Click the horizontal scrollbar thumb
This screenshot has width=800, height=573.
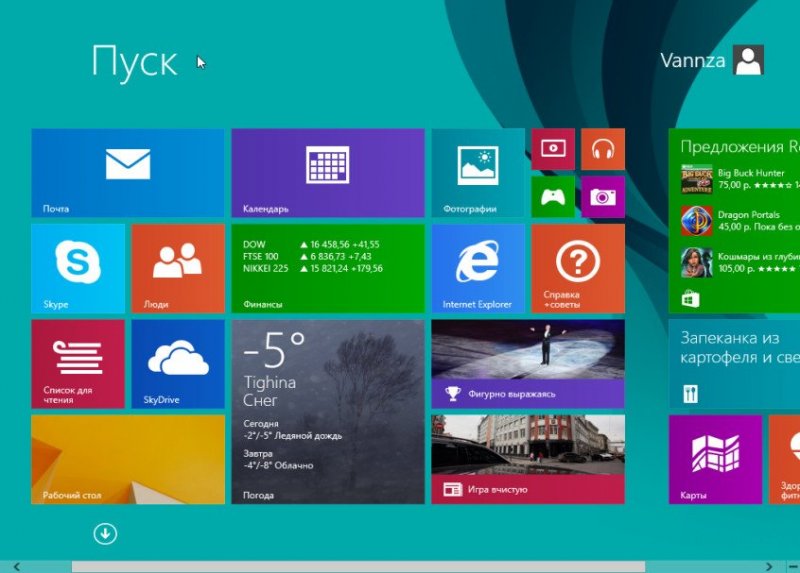(x=358, y=567)
